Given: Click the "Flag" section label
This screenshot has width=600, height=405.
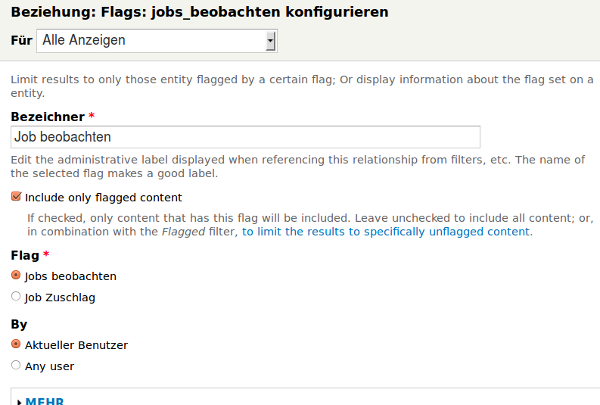Looking at the screenshot, I should tap(24, 256).
